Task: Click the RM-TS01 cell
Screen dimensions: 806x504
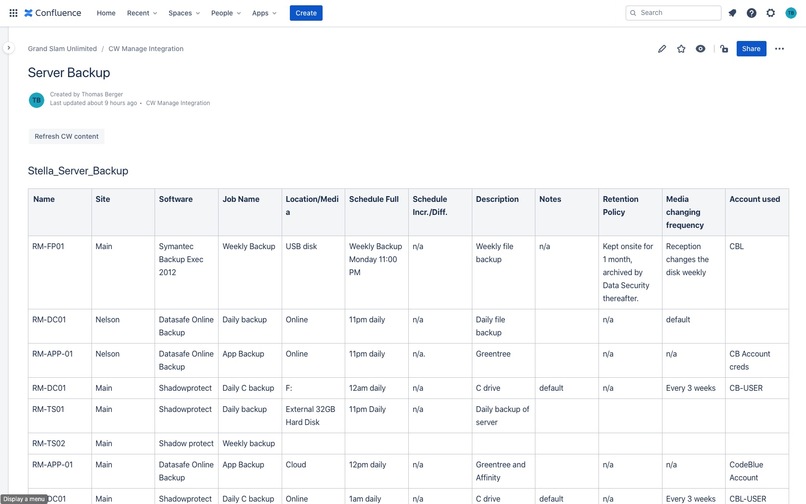Action: [60, 416]
